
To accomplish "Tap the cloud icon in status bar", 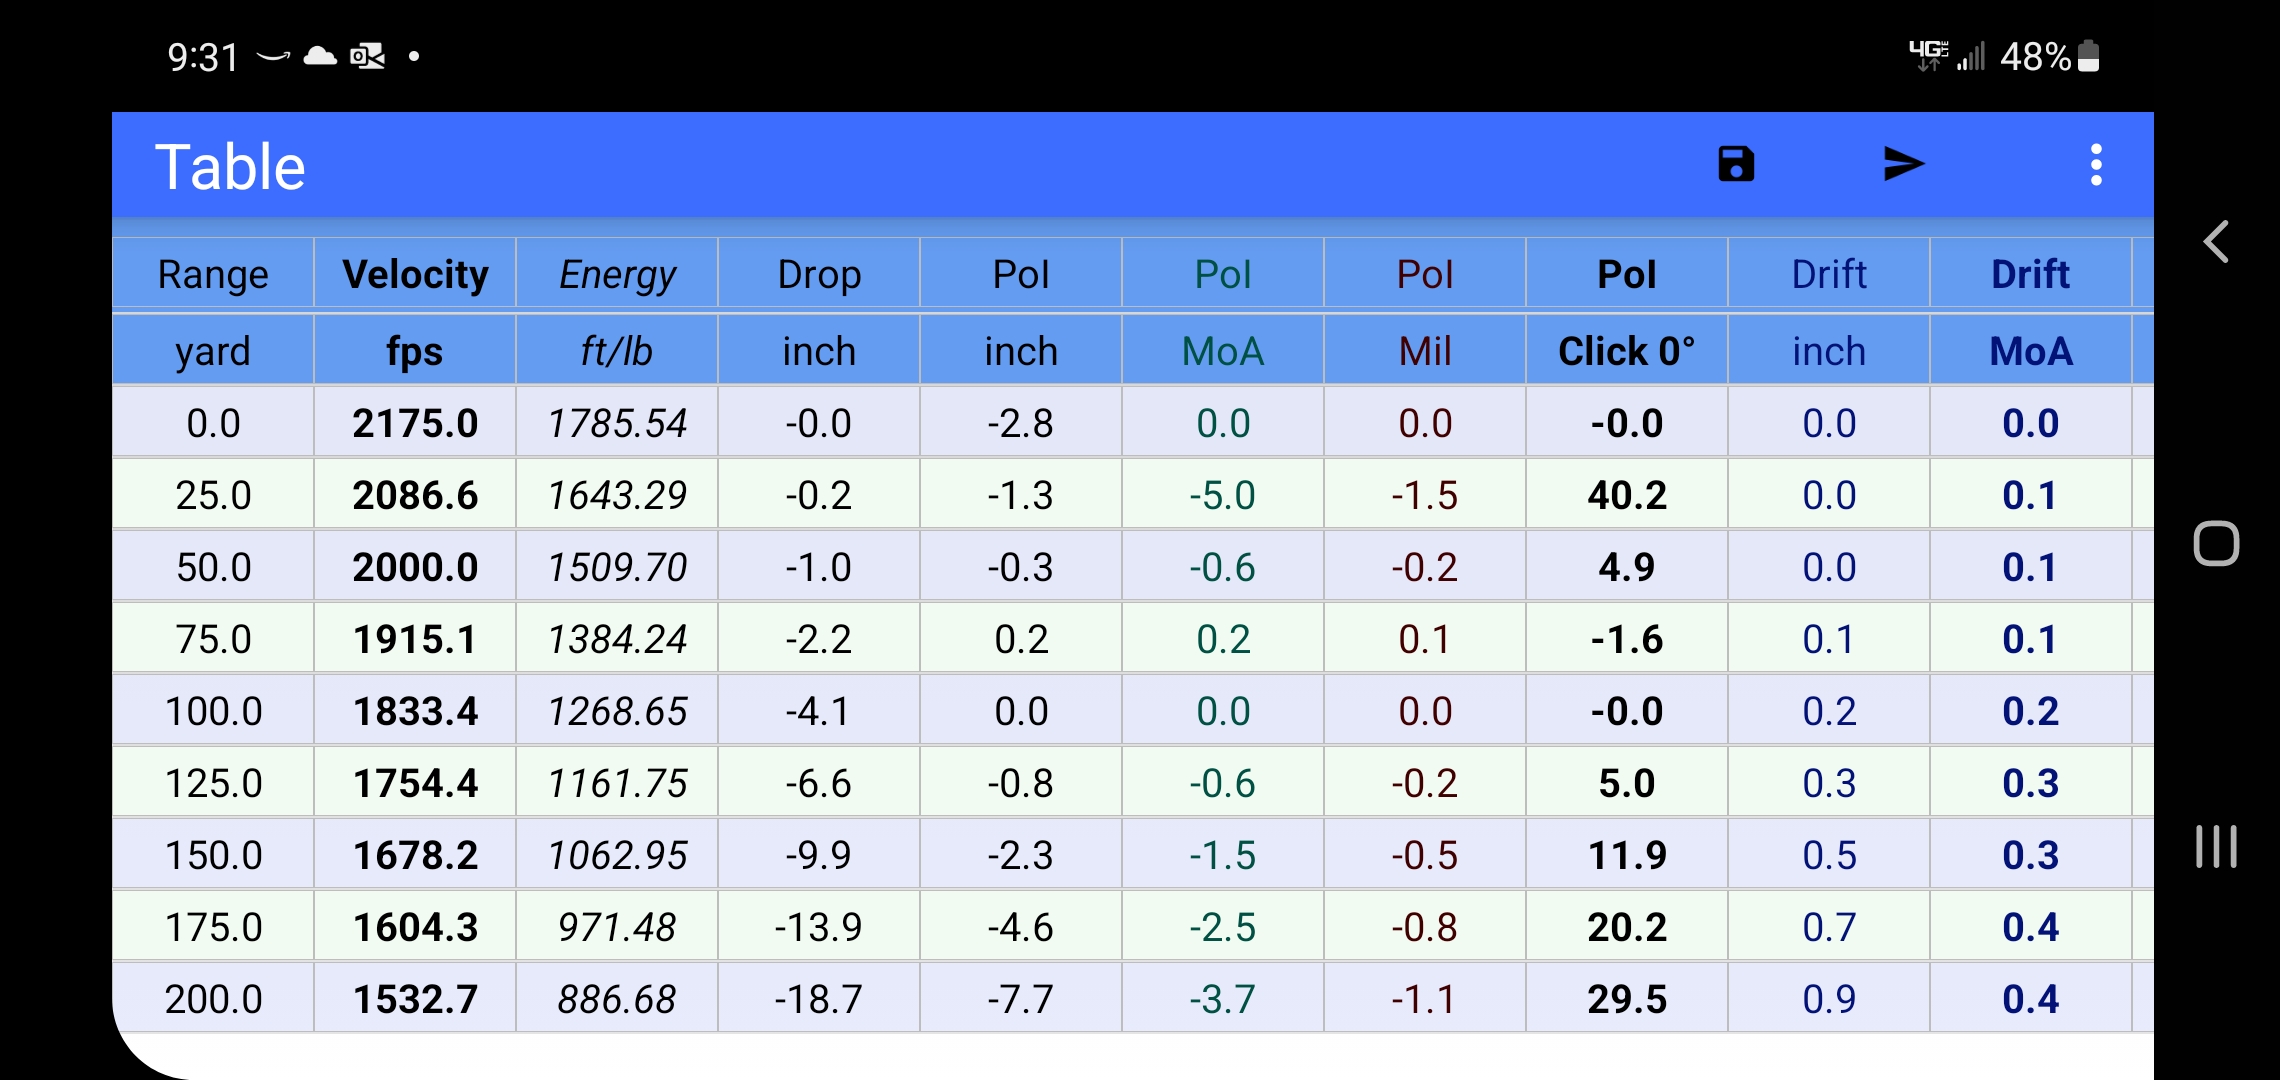I will [x=319, y=56].
